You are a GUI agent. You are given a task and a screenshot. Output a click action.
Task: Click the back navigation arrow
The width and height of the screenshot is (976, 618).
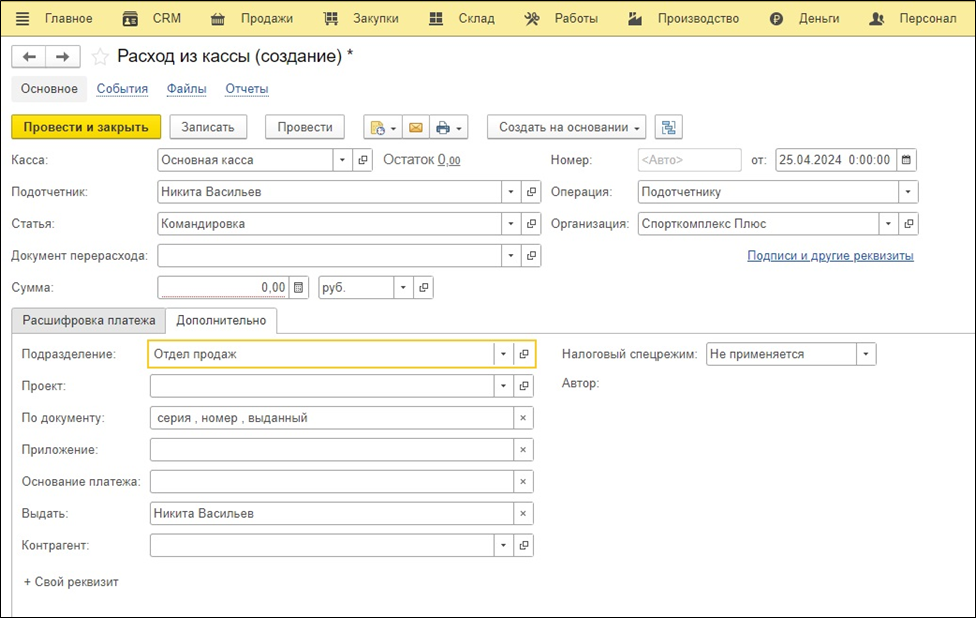tap(29, 57)
